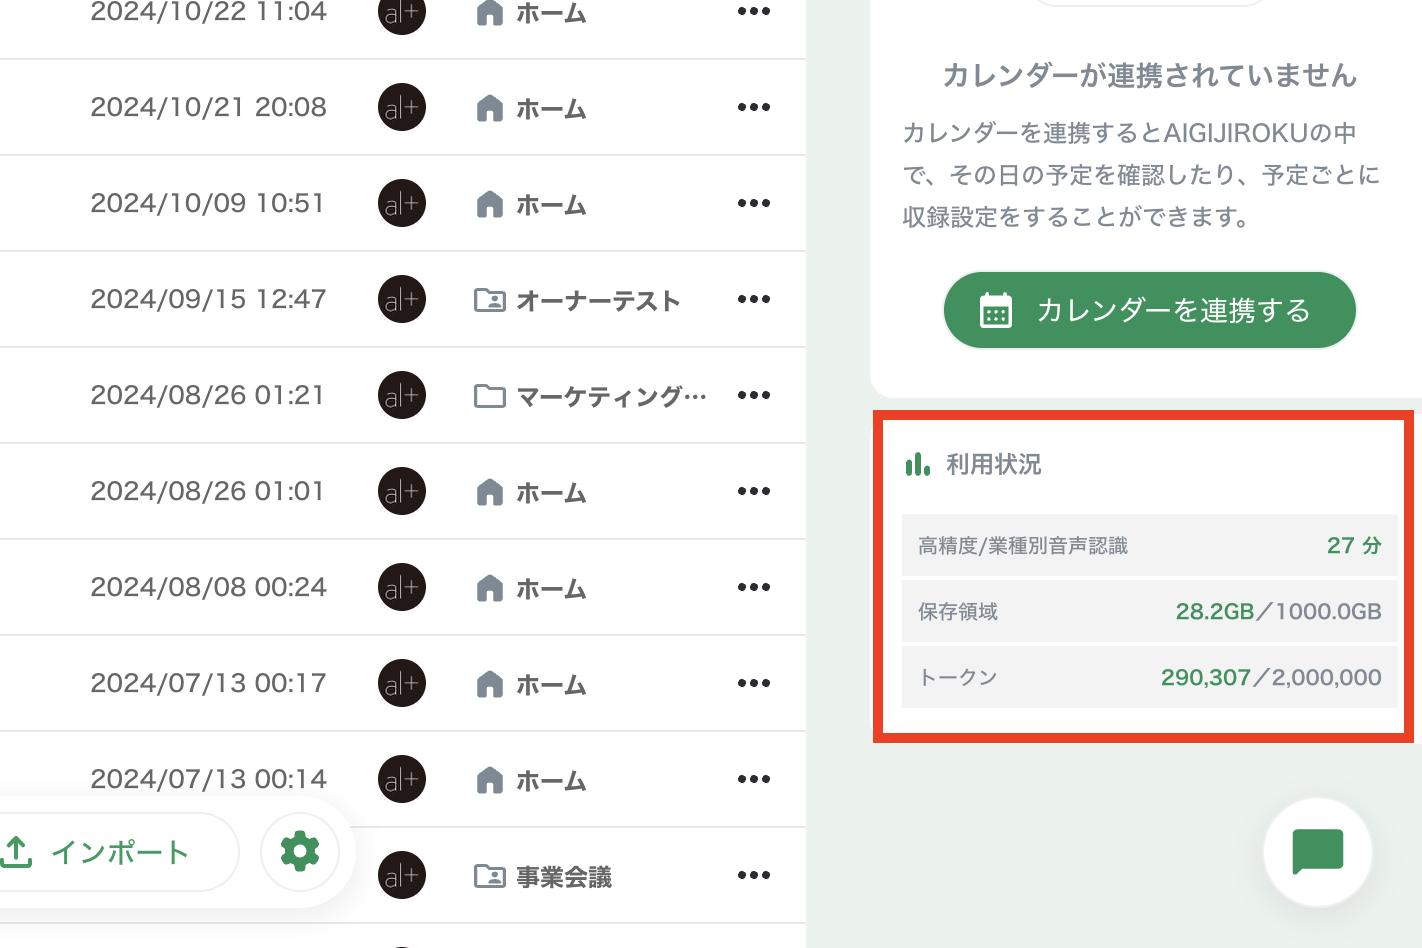Open more options for 事業会議 row
Image resolution: width=1422 pixels, height=948 pixels.
[754, 875]
